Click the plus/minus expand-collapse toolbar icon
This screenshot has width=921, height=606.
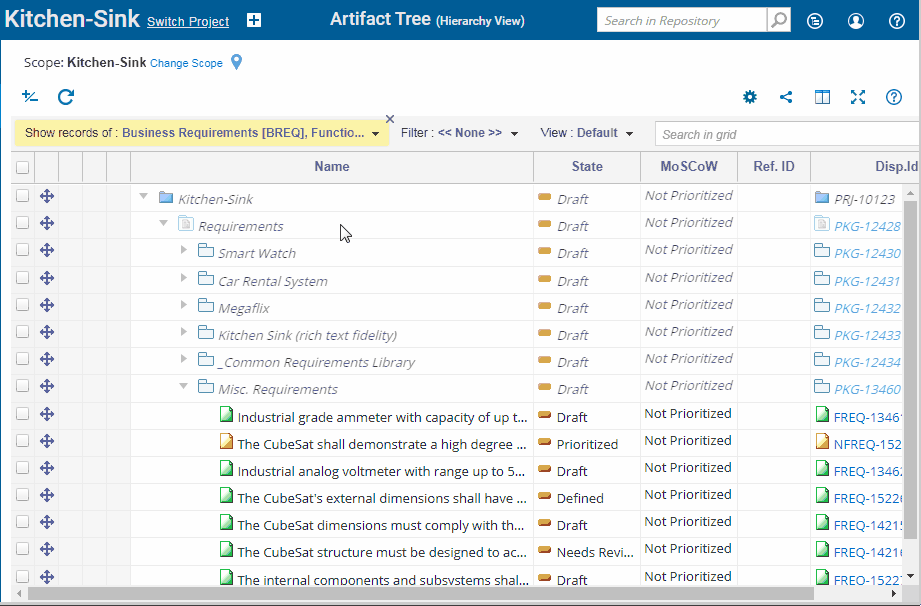(x=30, y=96)
